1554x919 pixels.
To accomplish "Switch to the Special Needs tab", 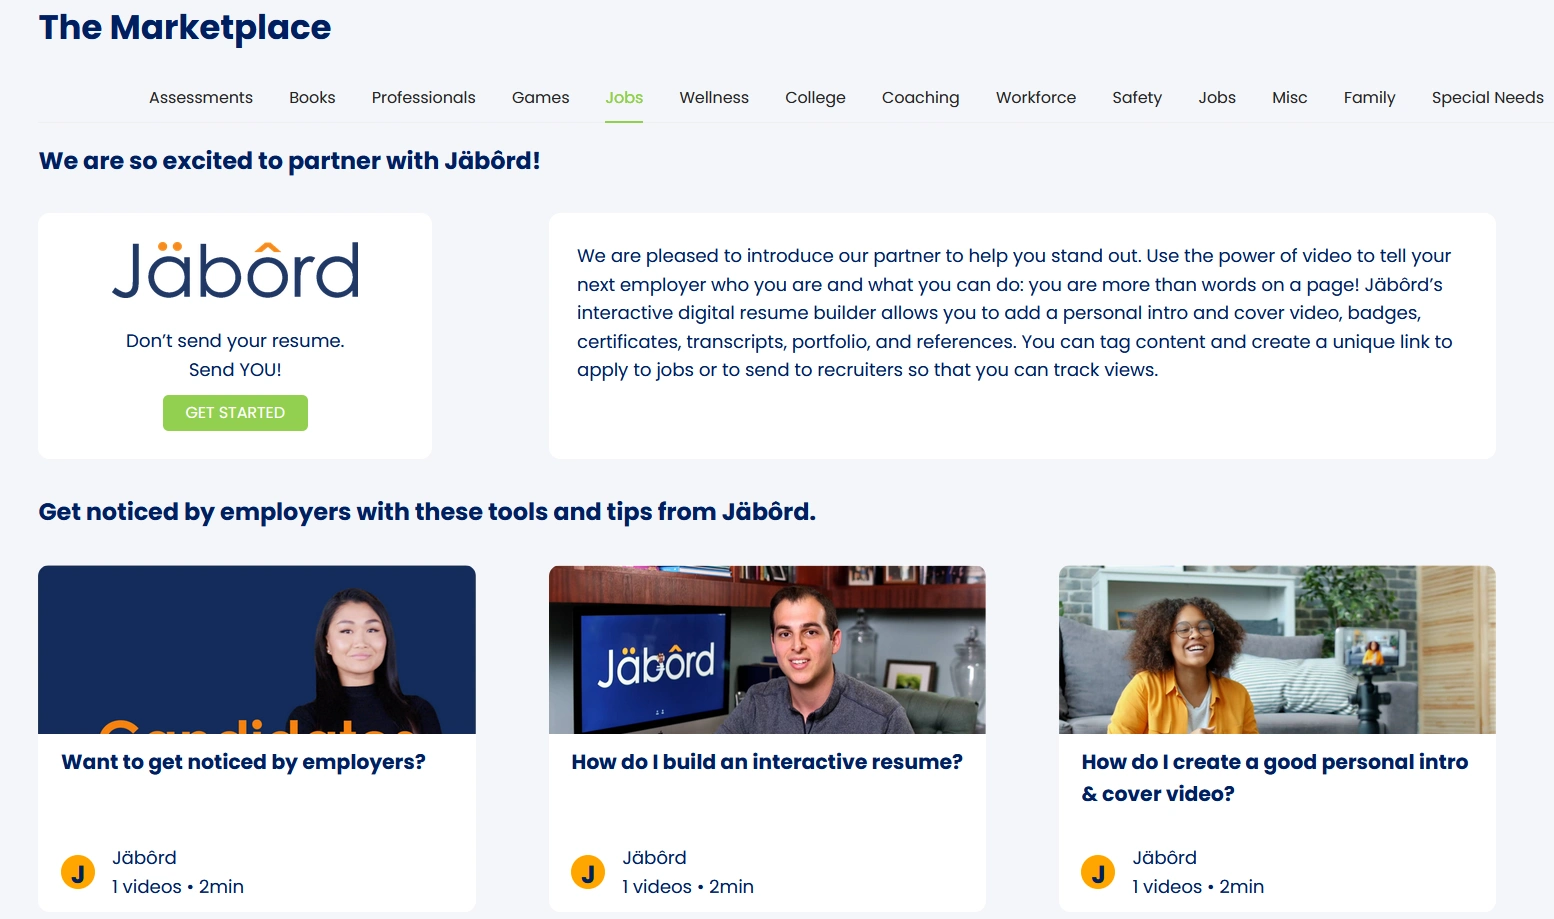I will (1488, 98).
